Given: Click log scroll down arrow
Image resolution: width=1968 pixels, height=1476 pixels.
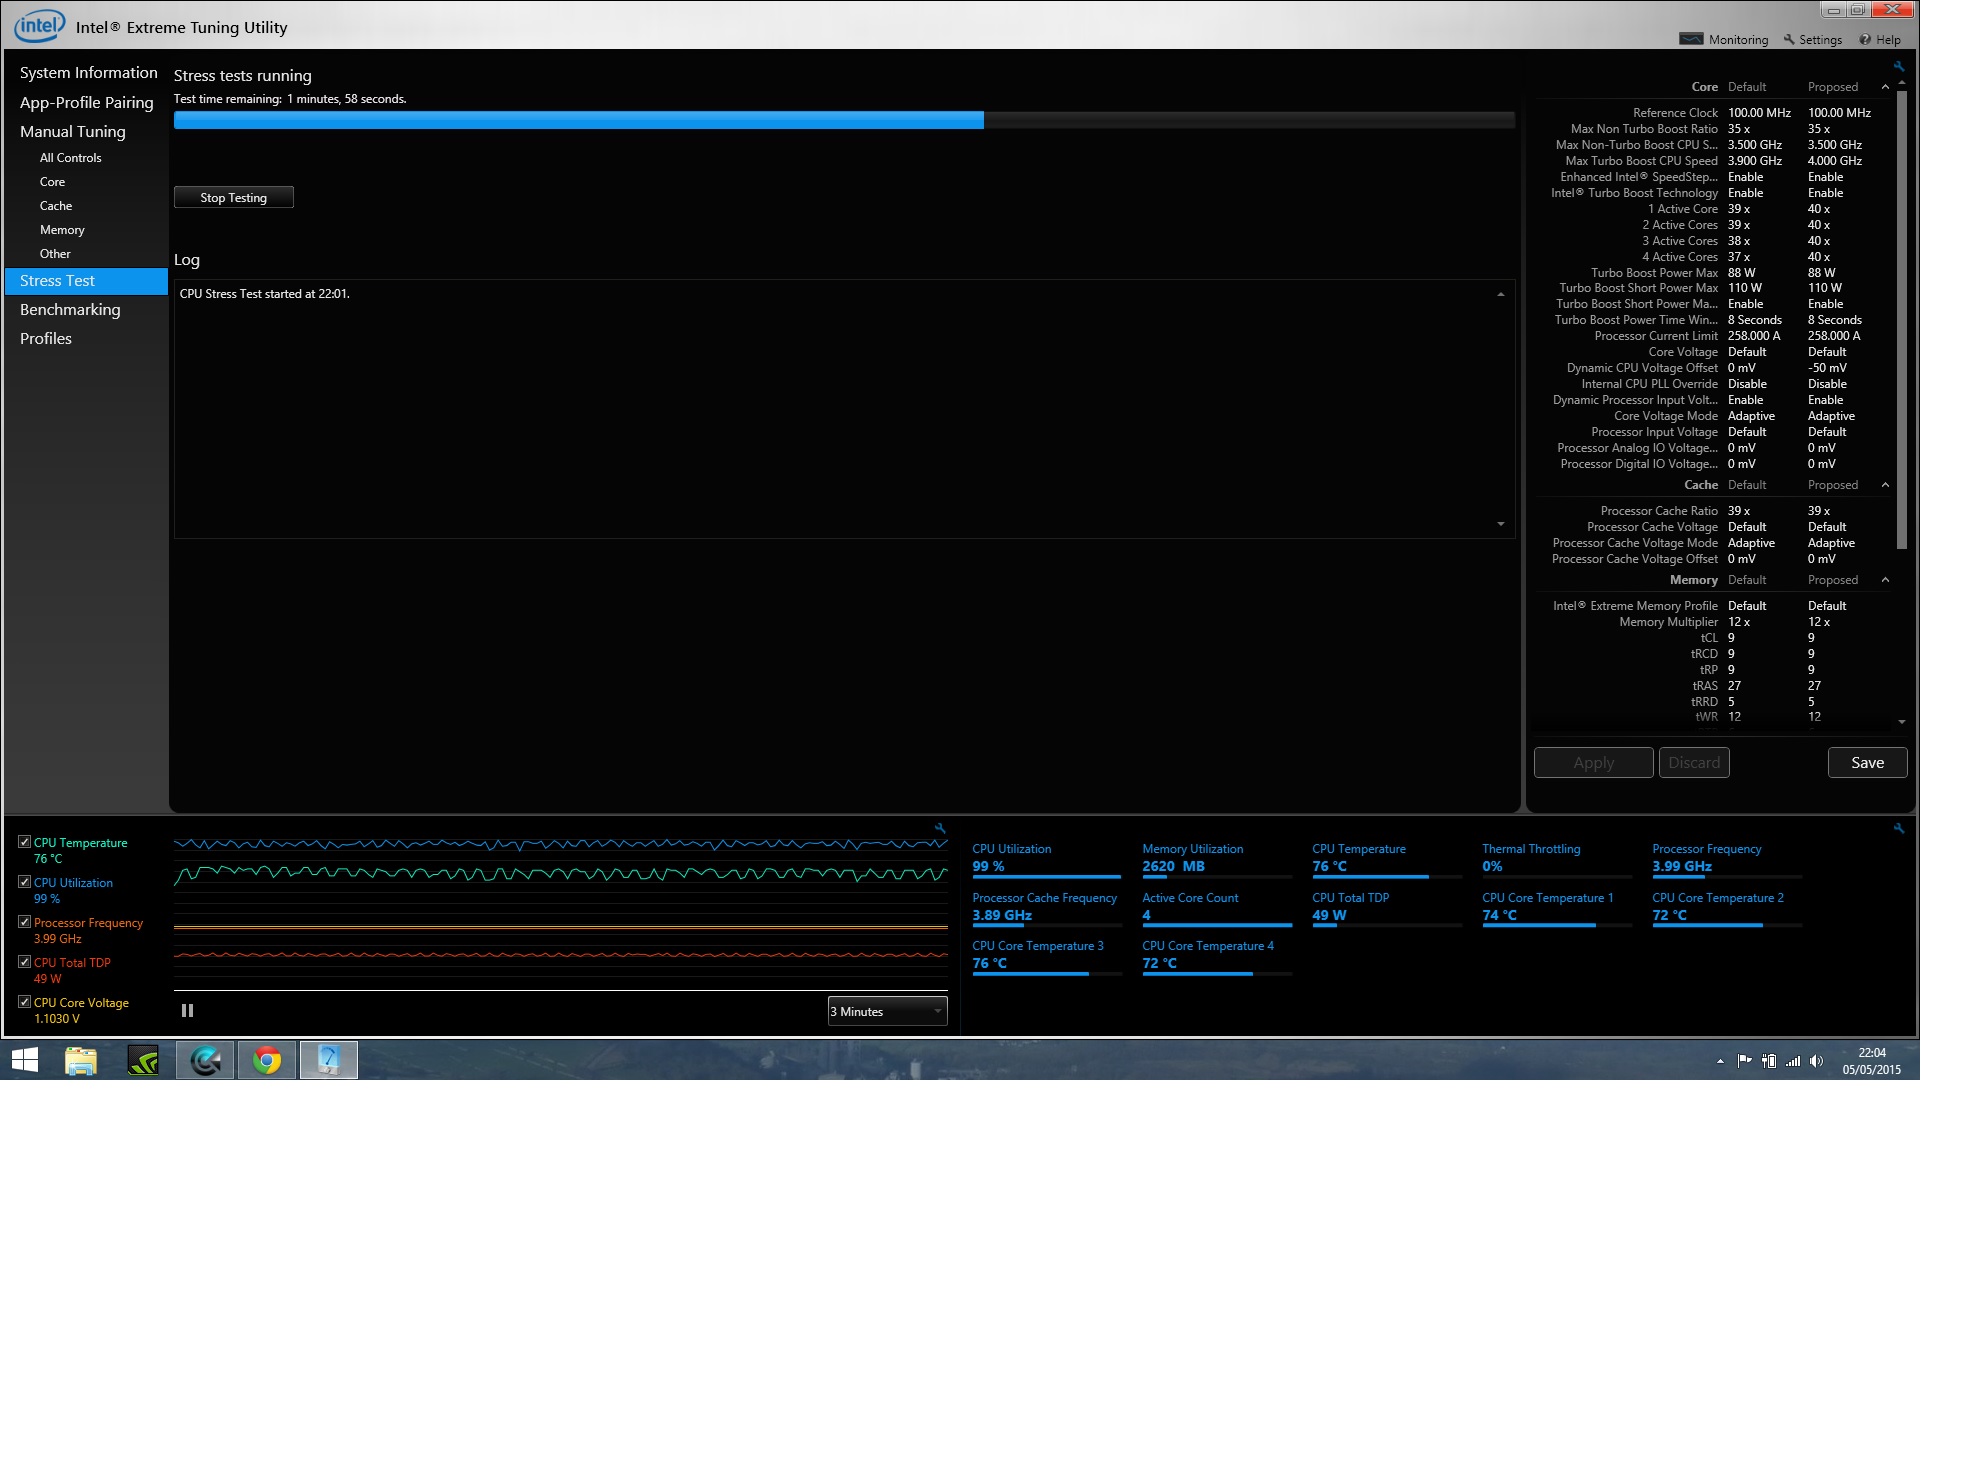Looking at the screenshot, I should (x=1501, y=524).
